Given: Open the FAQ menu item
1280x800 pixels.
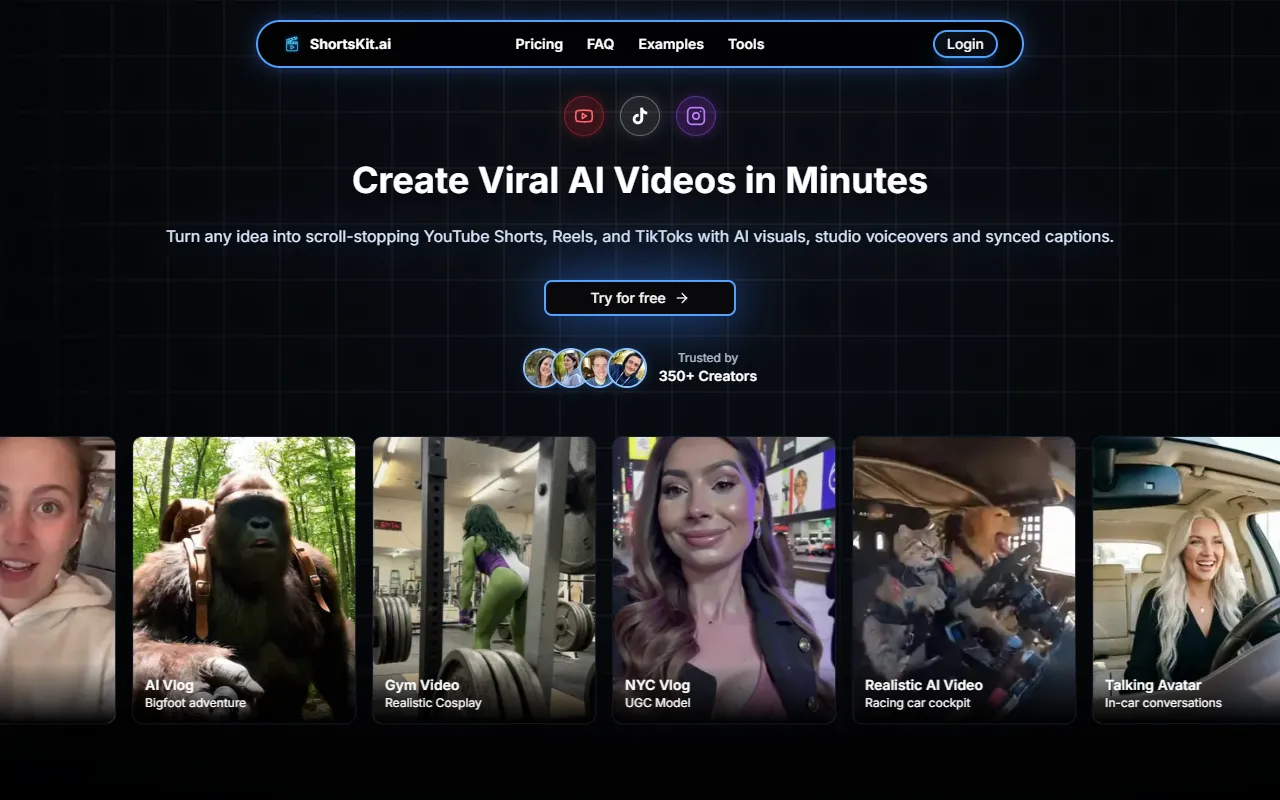Looking at the screenshot, I should (x=600, y=44).
